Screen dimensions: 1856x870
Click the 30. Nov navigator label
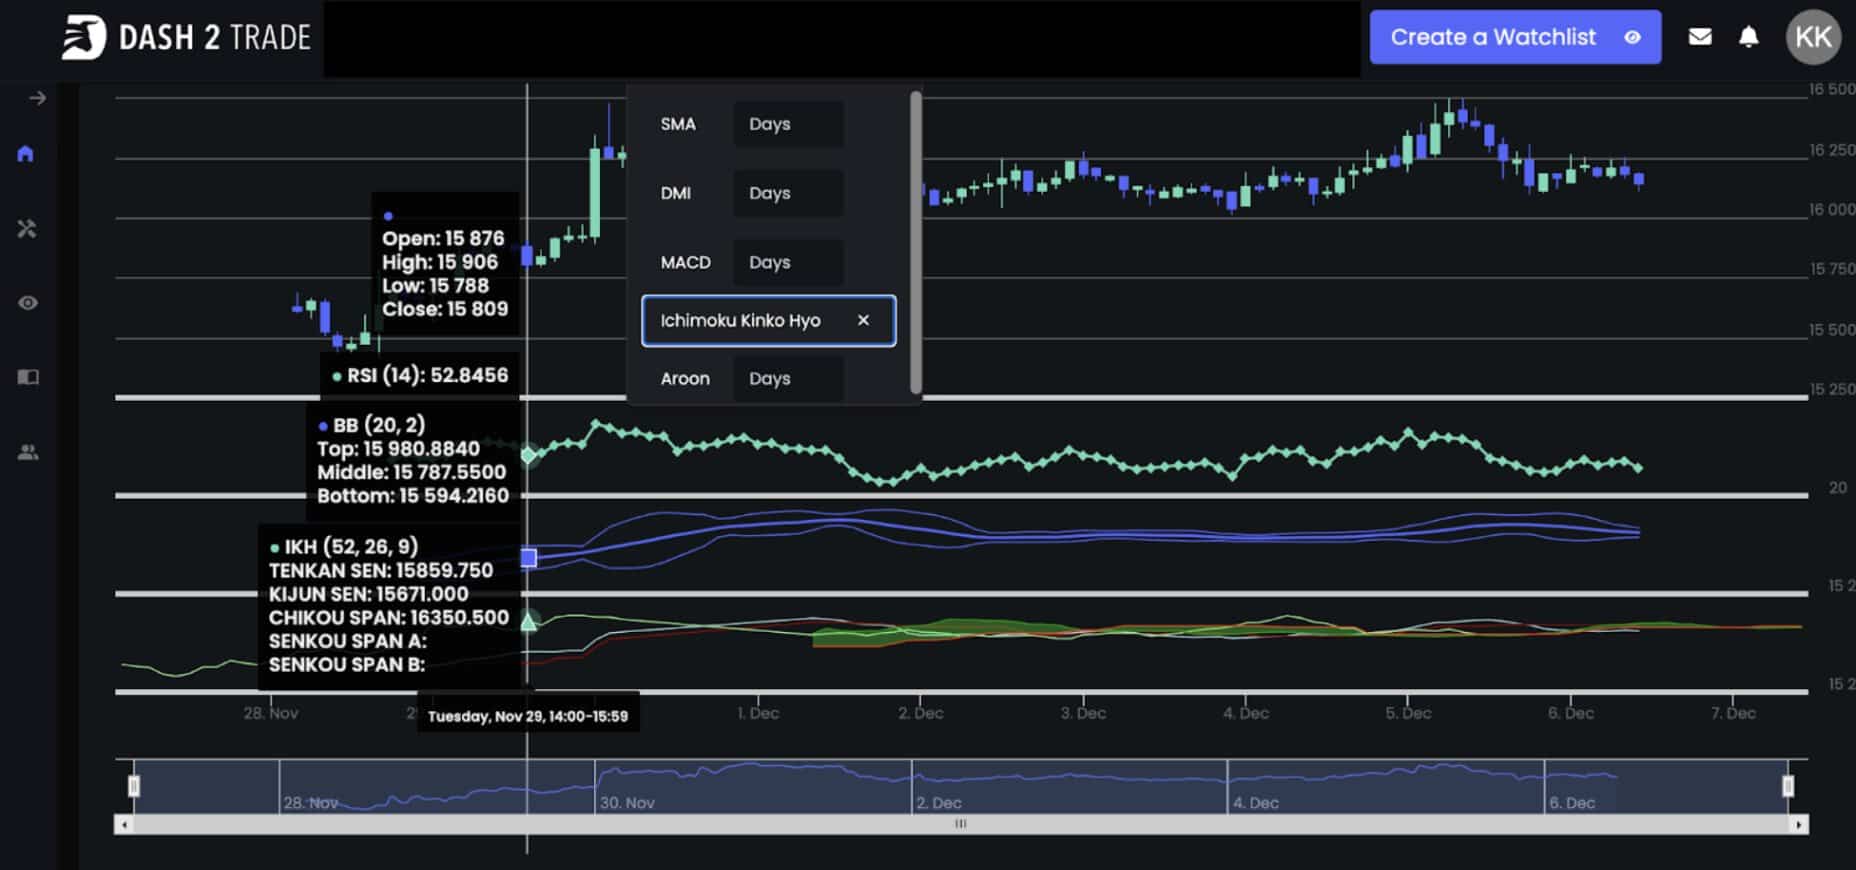(627, 803)
